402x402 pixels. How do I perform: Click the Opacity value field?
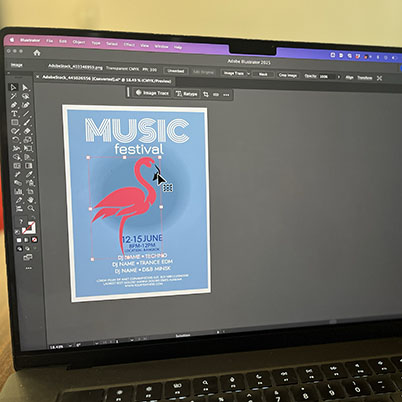coord(327,76)
